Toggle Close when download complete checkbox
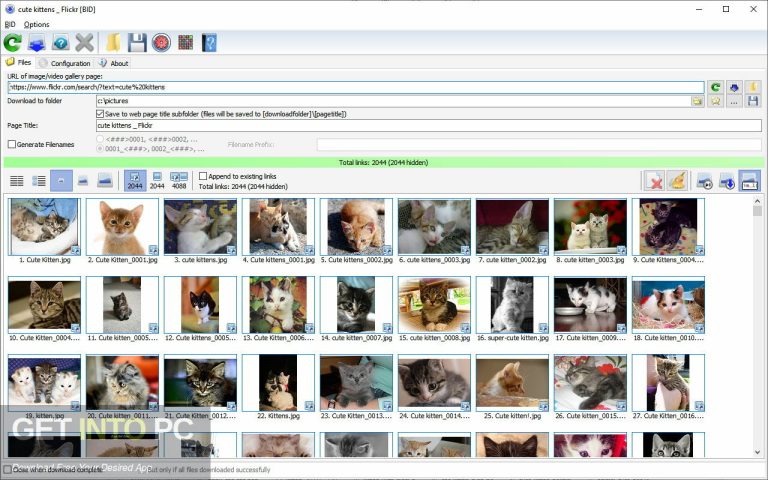The height and width of the screenshot is (480, 768). [8, 469]
